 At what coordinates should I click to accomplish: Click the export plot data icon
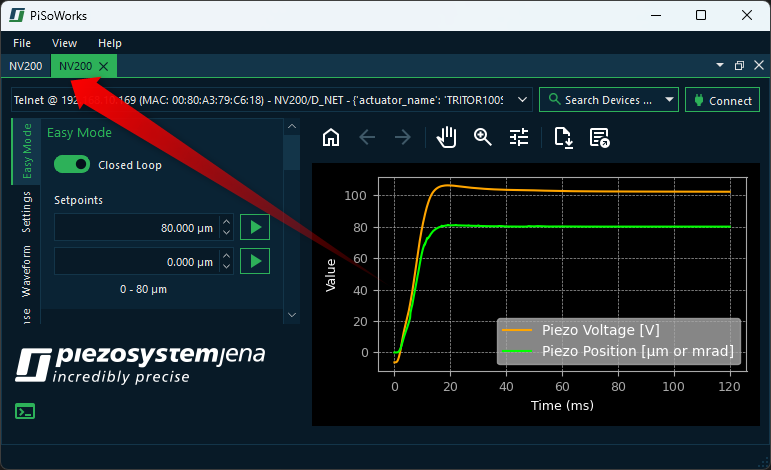tap(599, 138)
